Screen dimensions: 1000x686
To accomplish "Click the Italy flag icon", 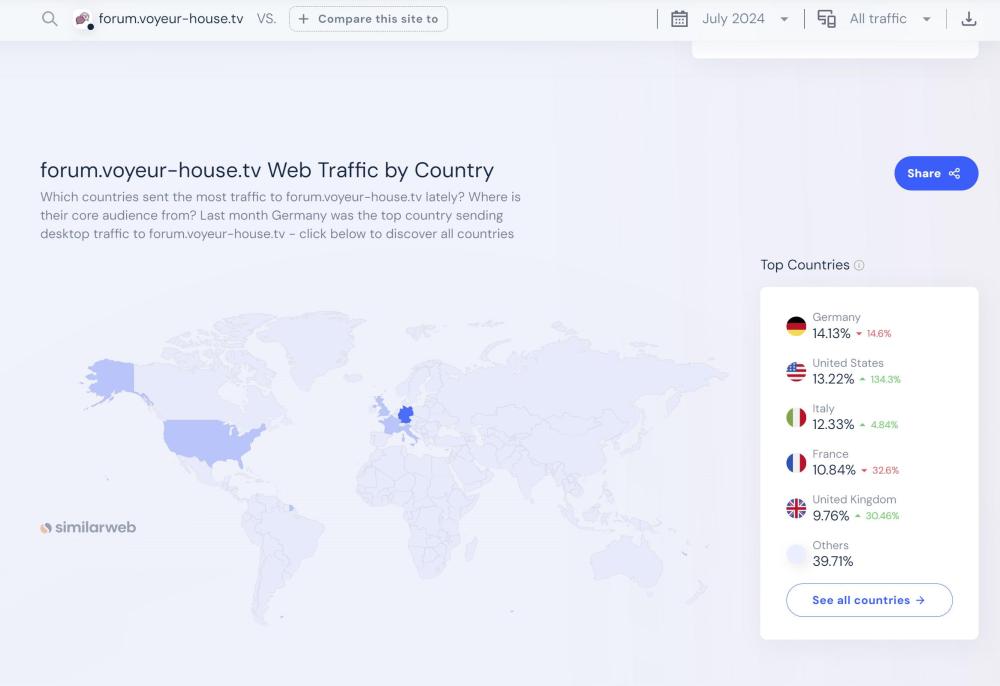I will point(796,418).
